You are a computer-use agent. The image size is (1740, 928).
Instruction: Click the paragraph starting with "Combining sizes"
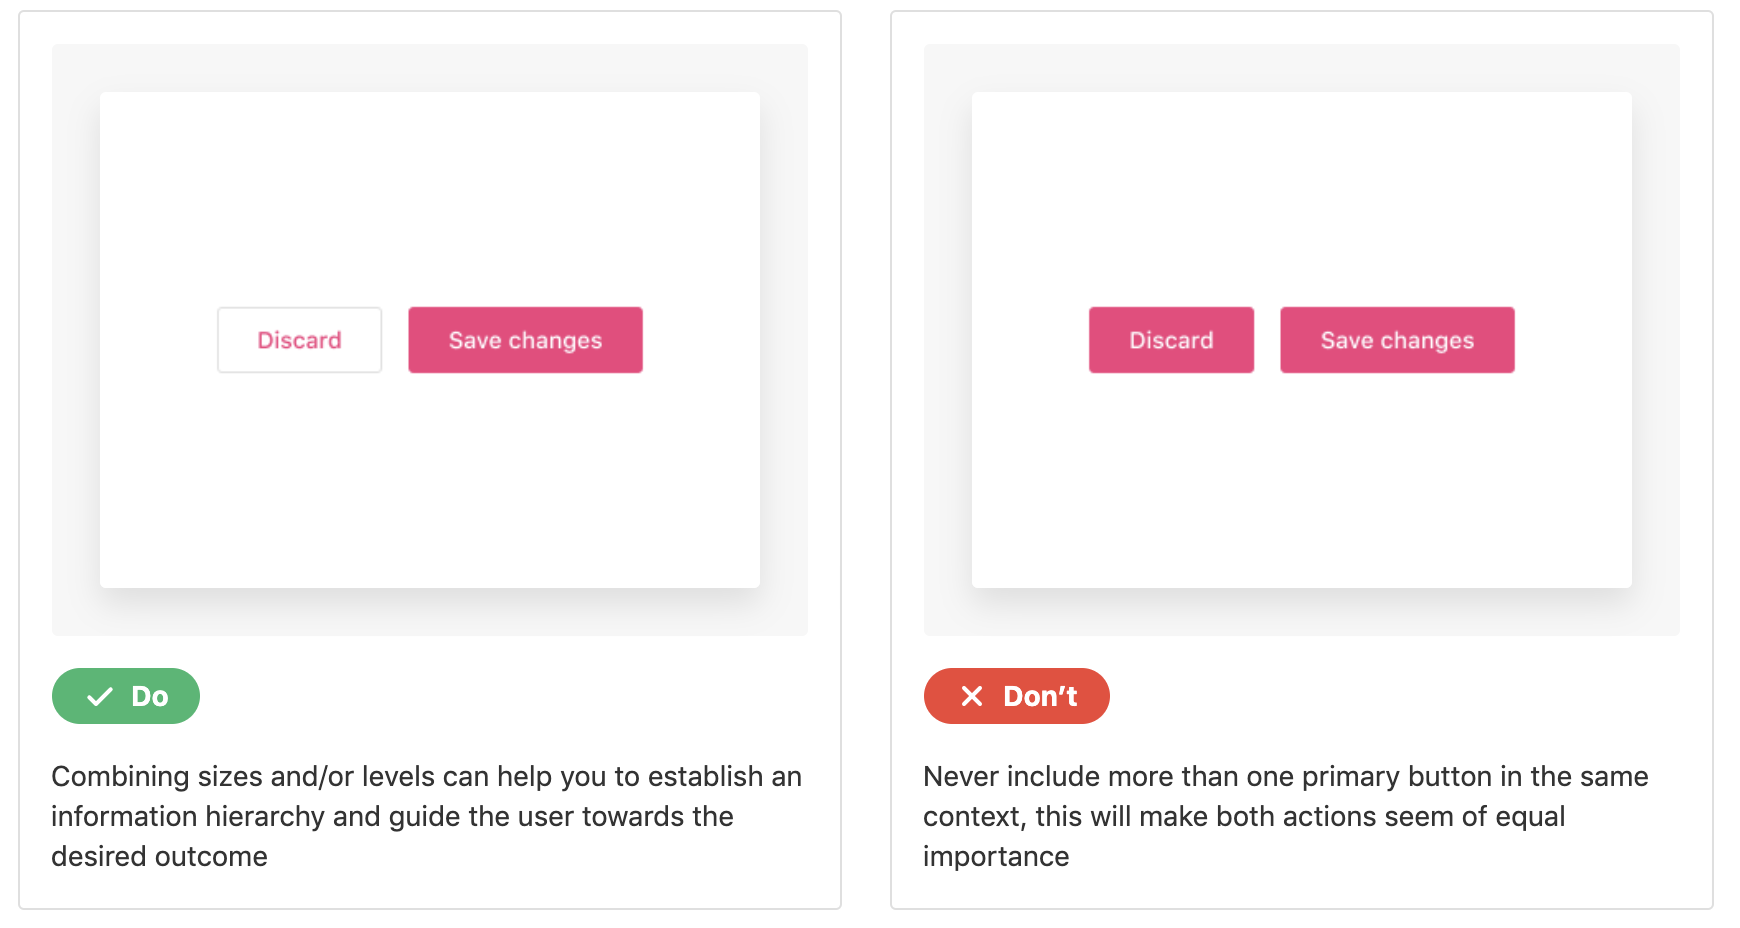pyautogui.click(x=426, y=816)
